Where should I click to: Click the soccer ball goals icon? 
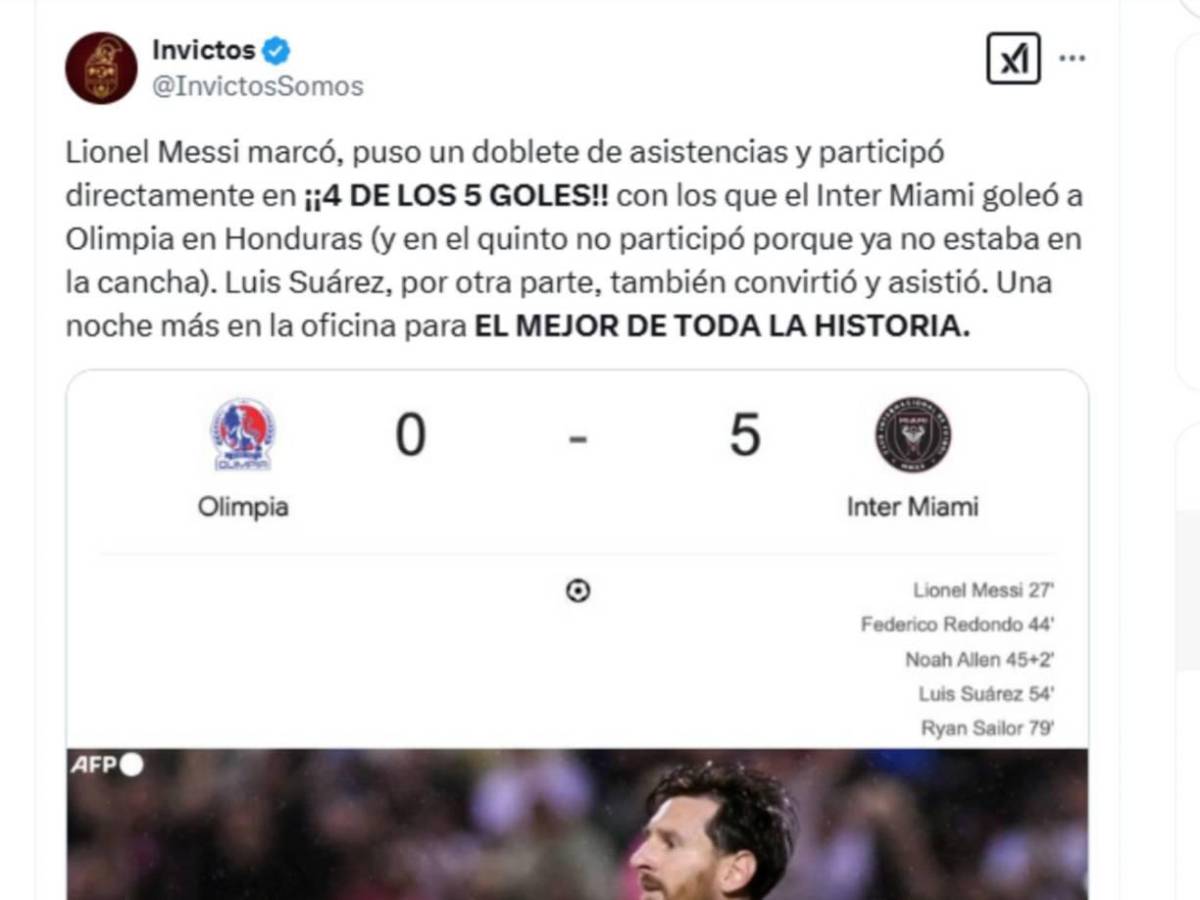[578, 591]
